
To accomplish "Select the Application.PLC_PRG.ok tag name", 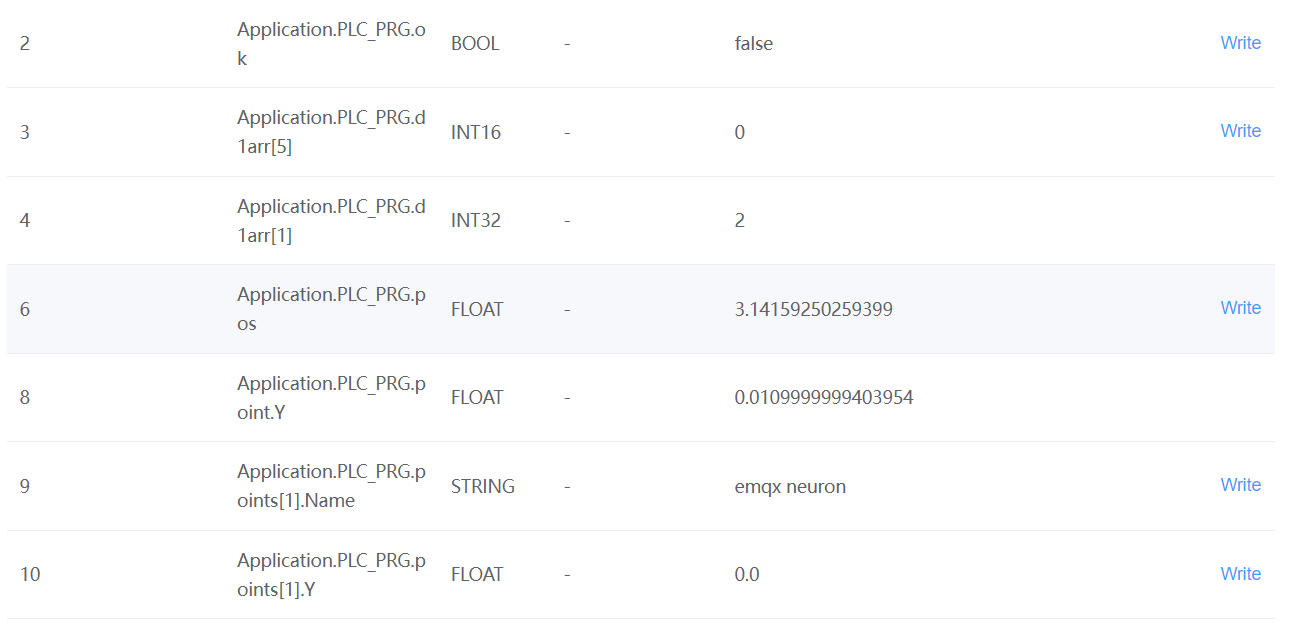I will click(331, 44).
